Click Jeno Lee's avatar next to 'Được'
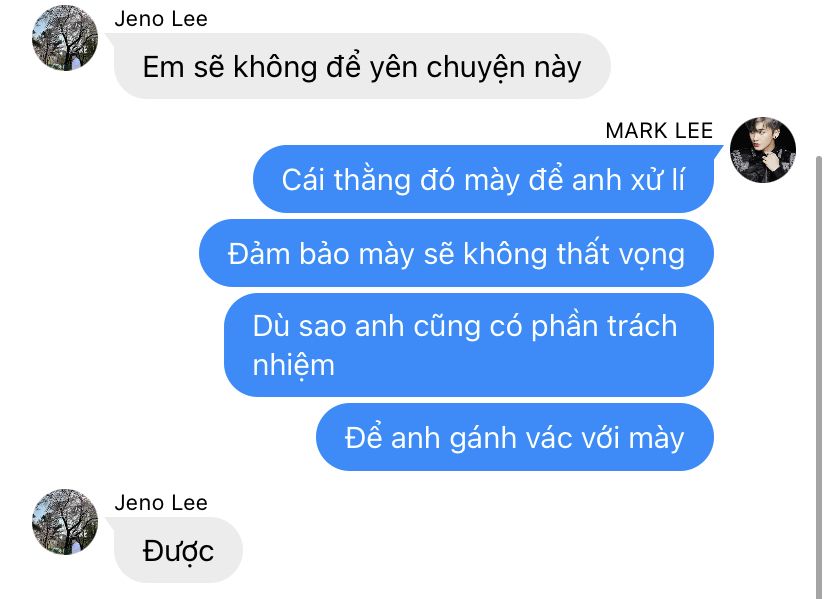Image resolution: width=828 pixels, height=599 pixels. tap(65, 522)
